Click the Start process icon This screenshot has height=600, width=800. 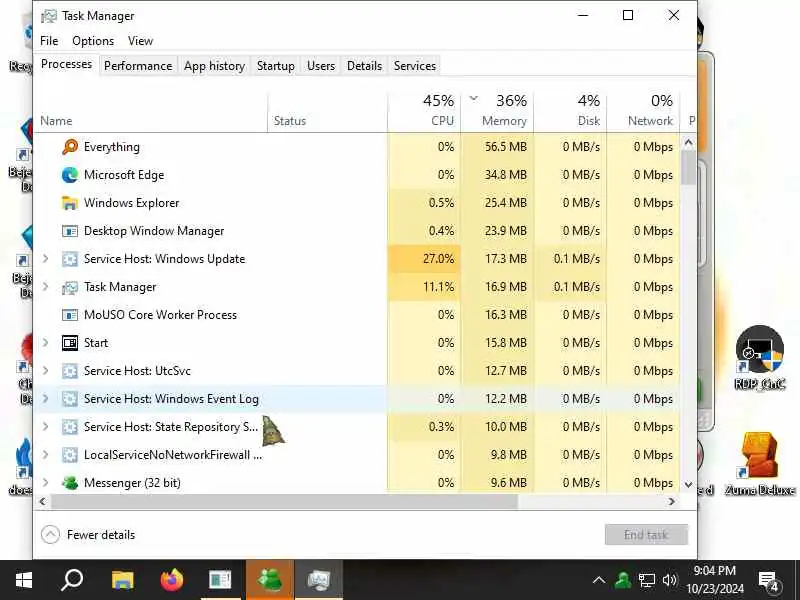pyautogui.click(x=70, y=343)
